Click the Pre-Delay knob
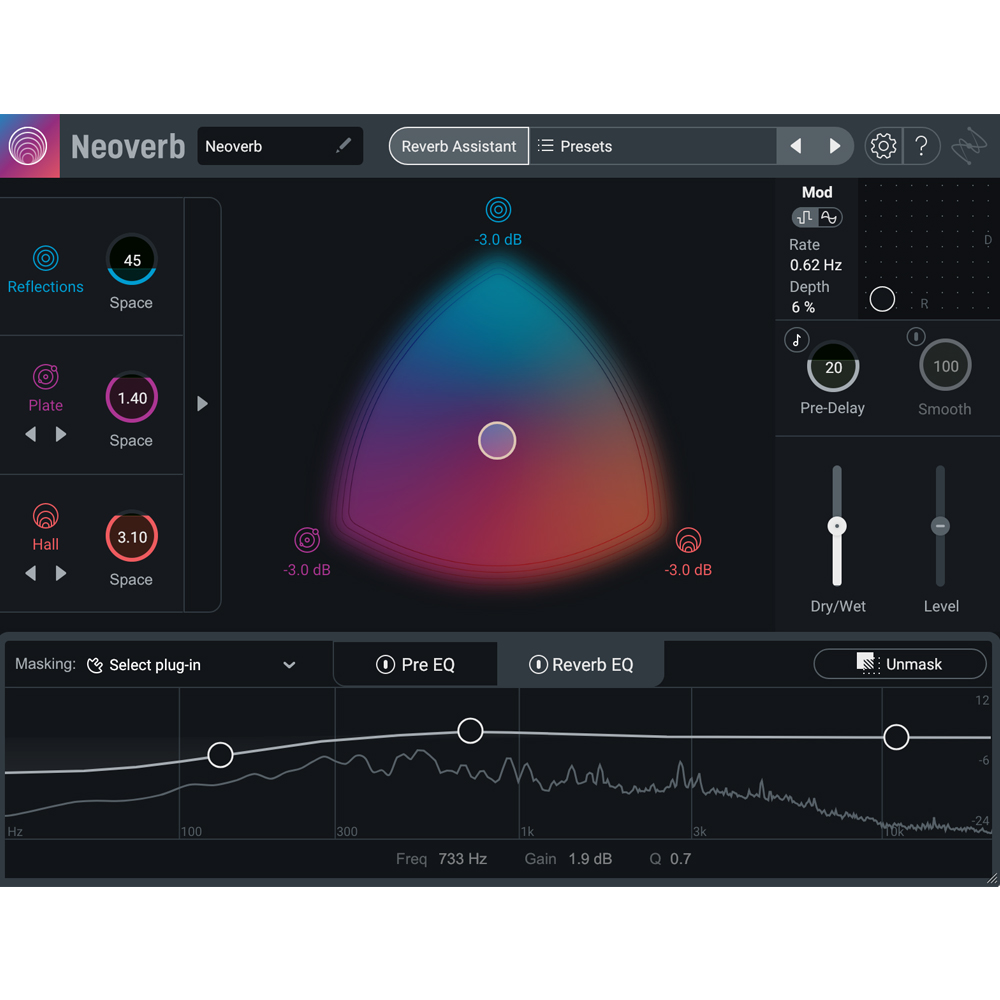Screen dimensions: 1000x1000 click(833, 367)
